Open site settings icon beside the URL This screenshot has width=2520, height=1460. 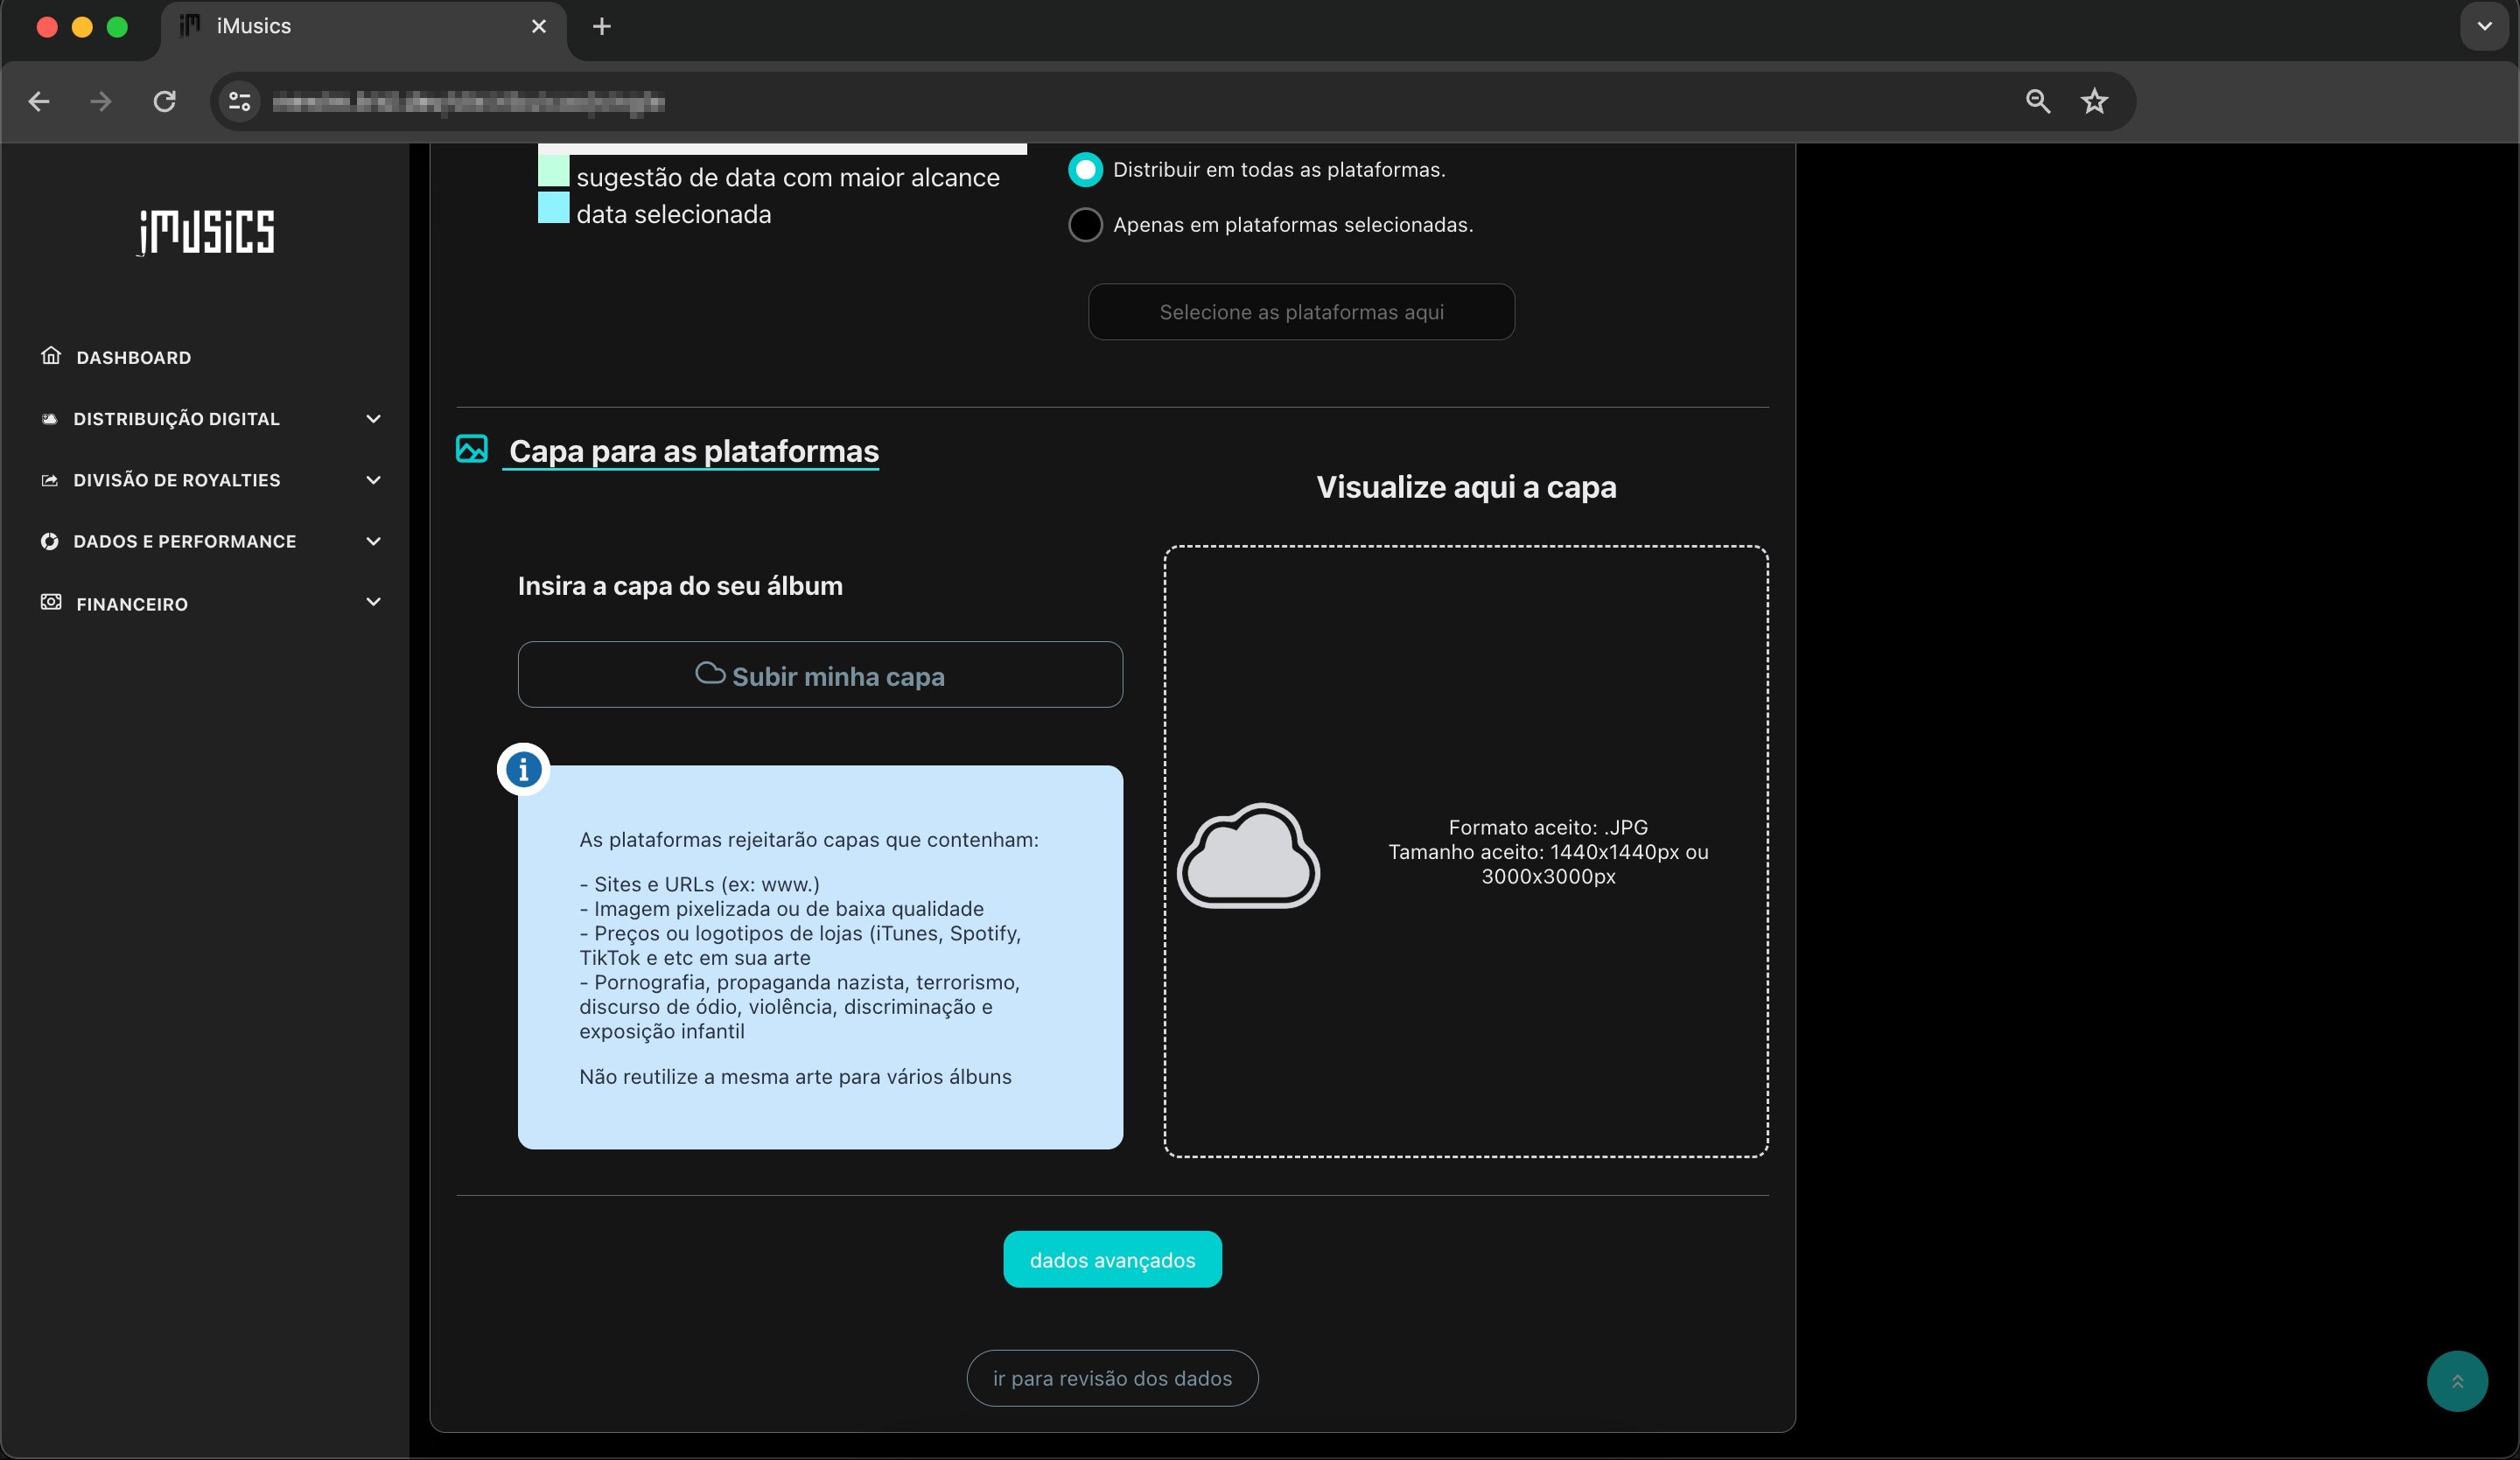pos(240,101)
